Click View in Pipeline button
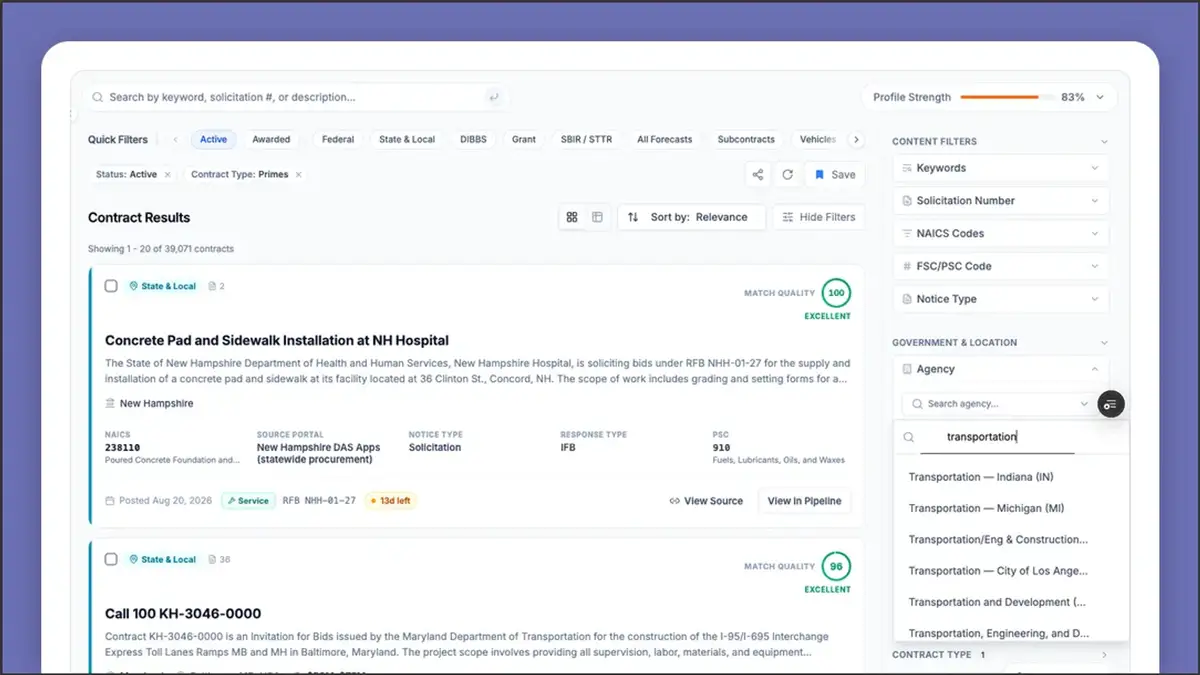Screen dimensions: 1200x675 click(804, 501)
